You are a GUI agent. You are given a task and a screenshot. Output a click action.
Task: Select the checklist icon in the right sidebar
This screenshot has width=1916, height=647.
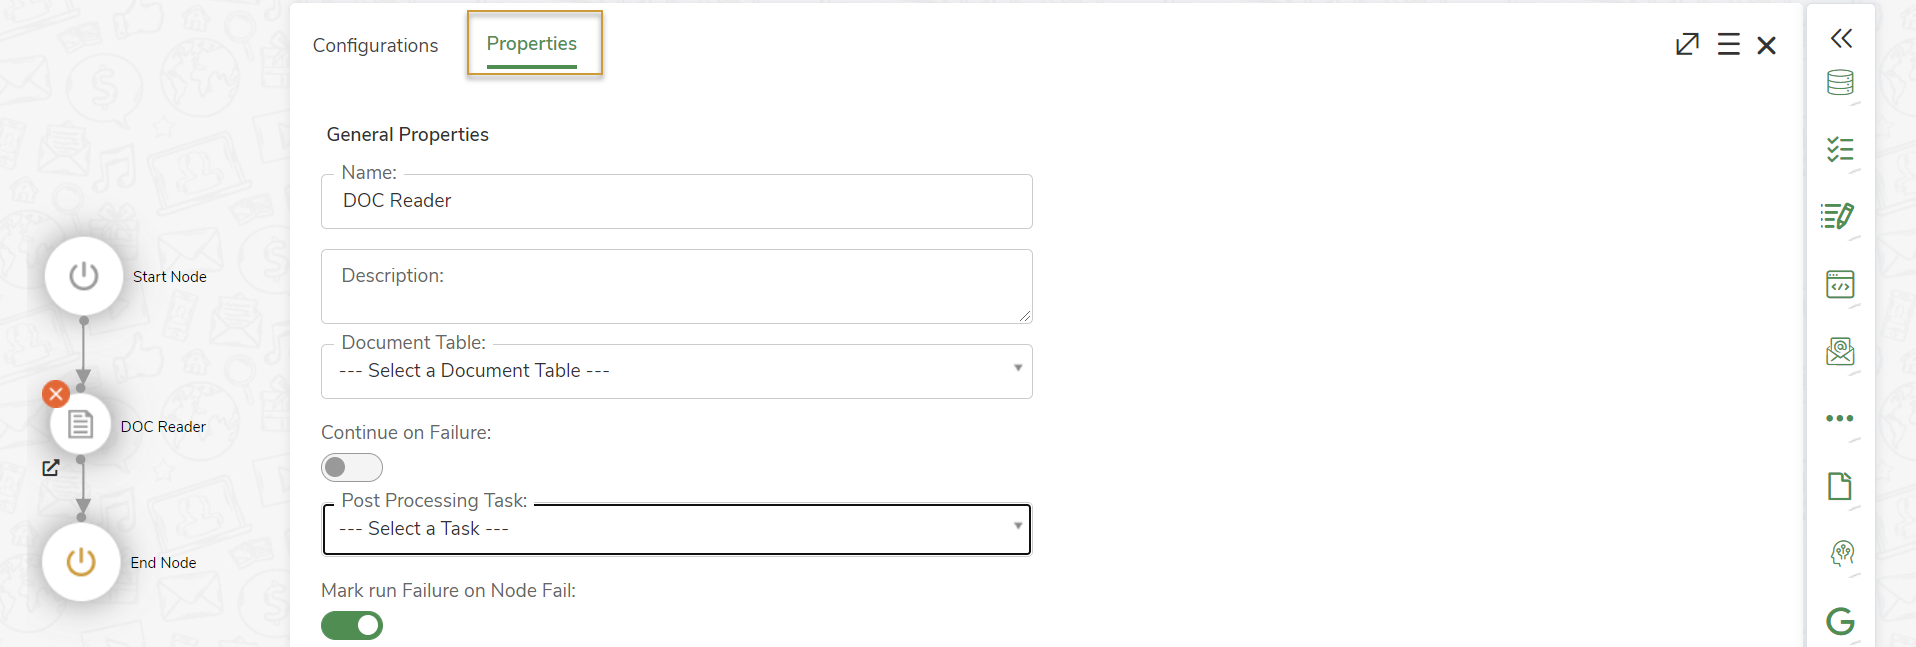(1841, 150)
